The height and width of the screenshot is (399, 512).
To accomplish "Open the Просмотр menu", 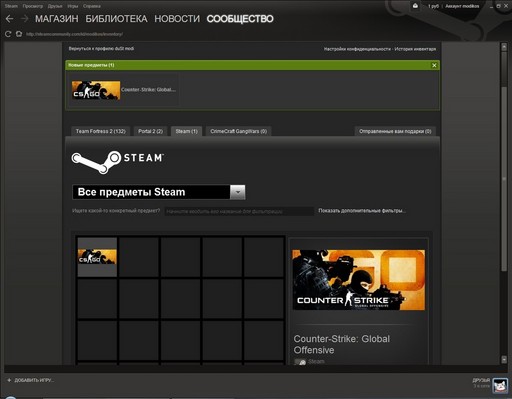I will (x=33, y=6).
